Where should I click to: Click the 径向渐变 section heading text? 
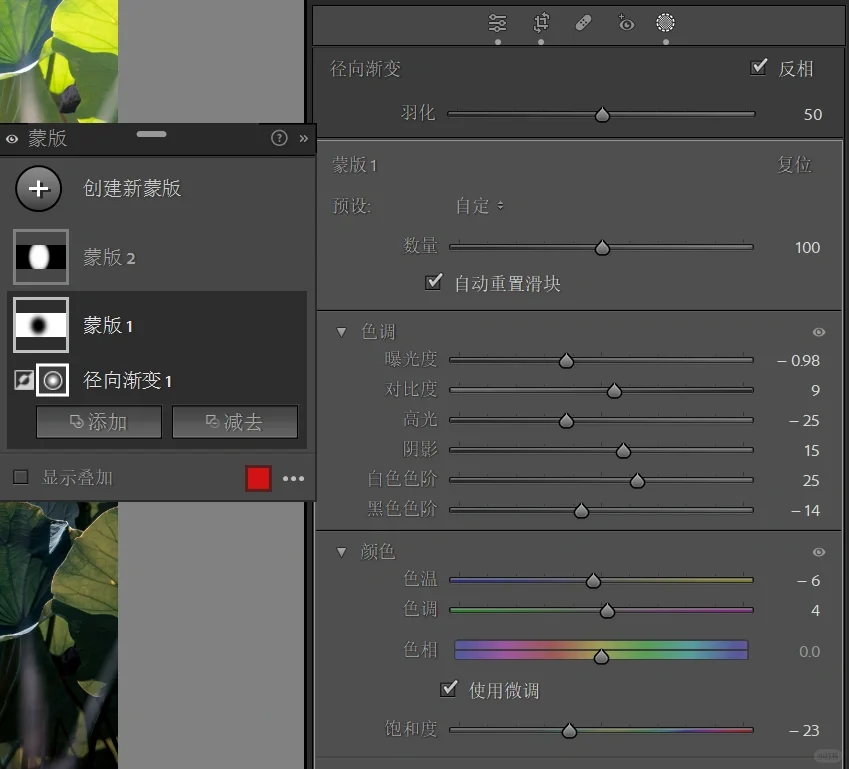[365, 69]
